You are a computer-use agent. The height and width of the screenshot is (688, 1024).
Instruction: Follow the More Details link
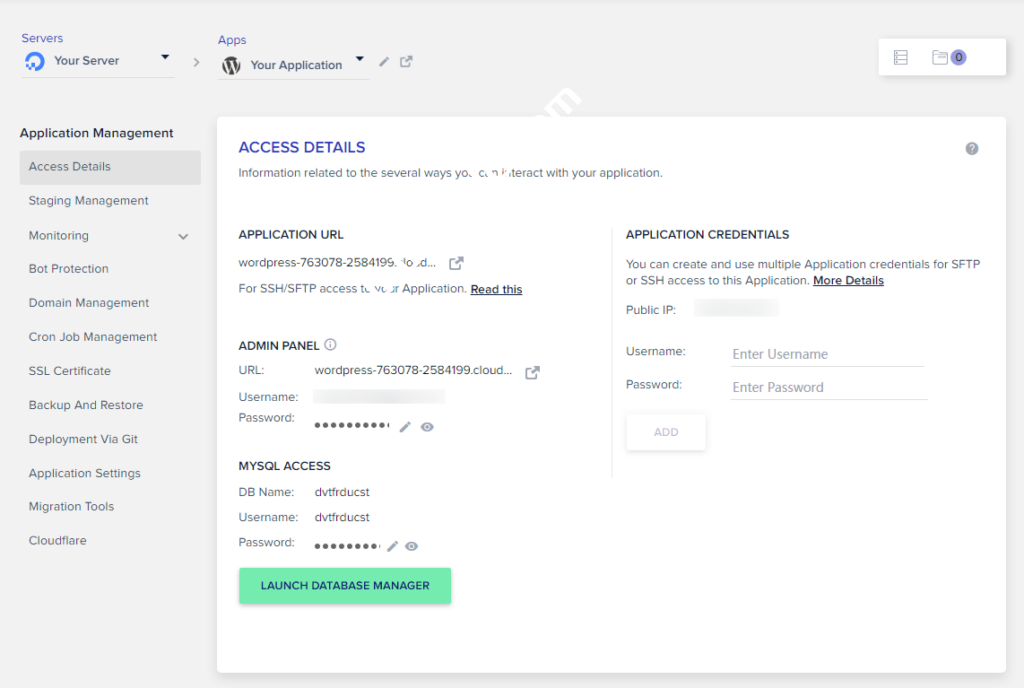click(848, 281)
